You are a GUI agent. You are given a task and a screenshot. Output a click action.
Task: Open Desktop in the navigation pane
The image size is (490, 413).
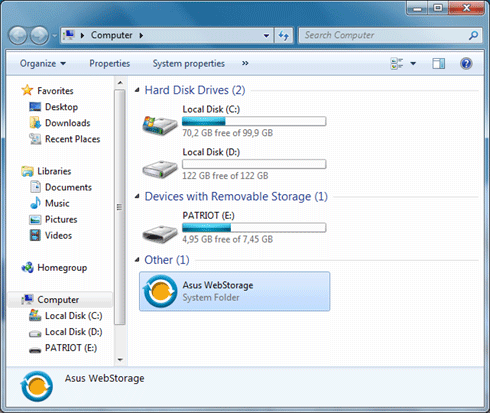tap(61, 107)
